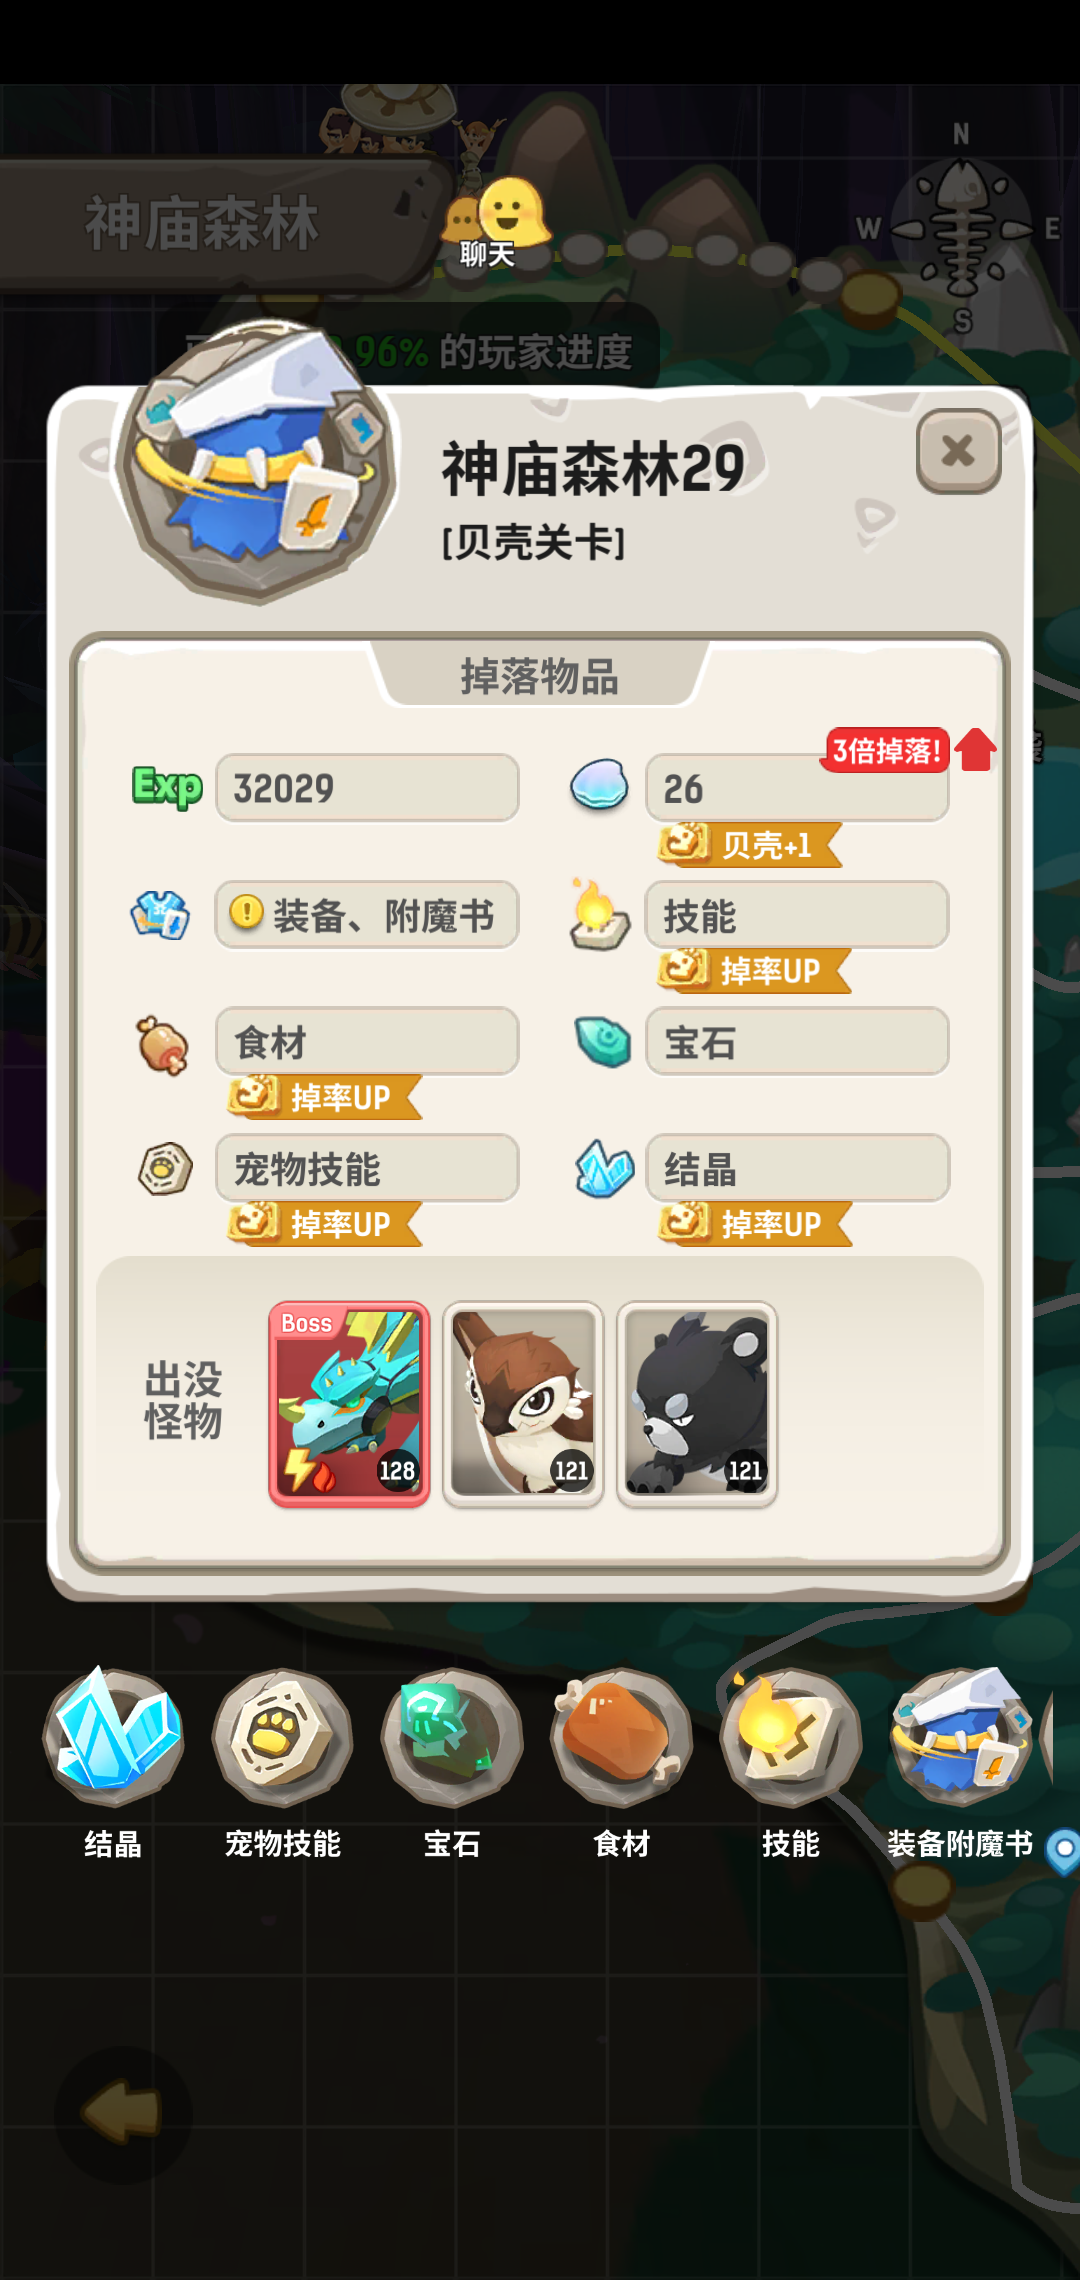Viewport: 1080px width, 2280px height.
Task: Tap the blue location pin marker
Action: click(x=1063, y=1850)
